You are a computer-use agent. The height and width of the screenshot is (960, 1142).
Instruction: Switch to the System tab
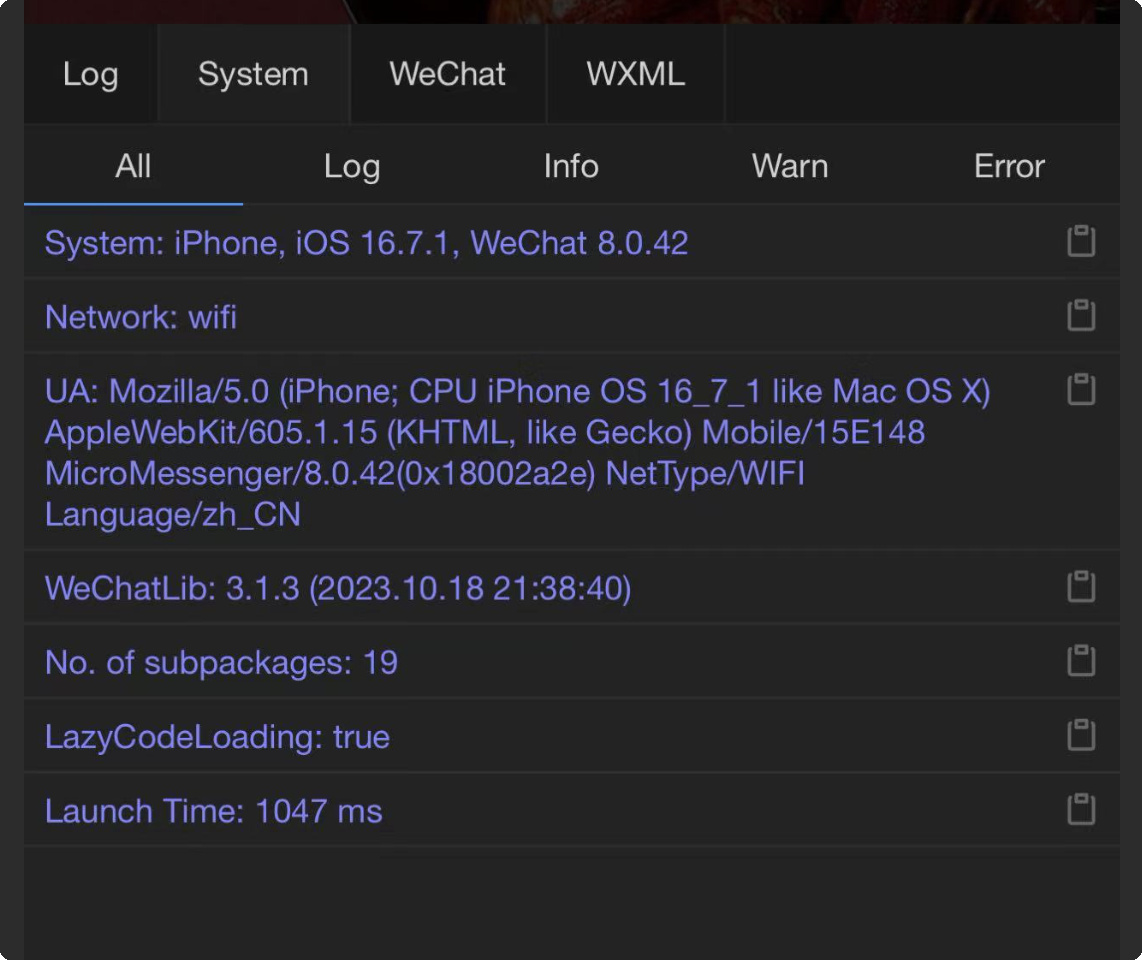[x=253, y=74]
